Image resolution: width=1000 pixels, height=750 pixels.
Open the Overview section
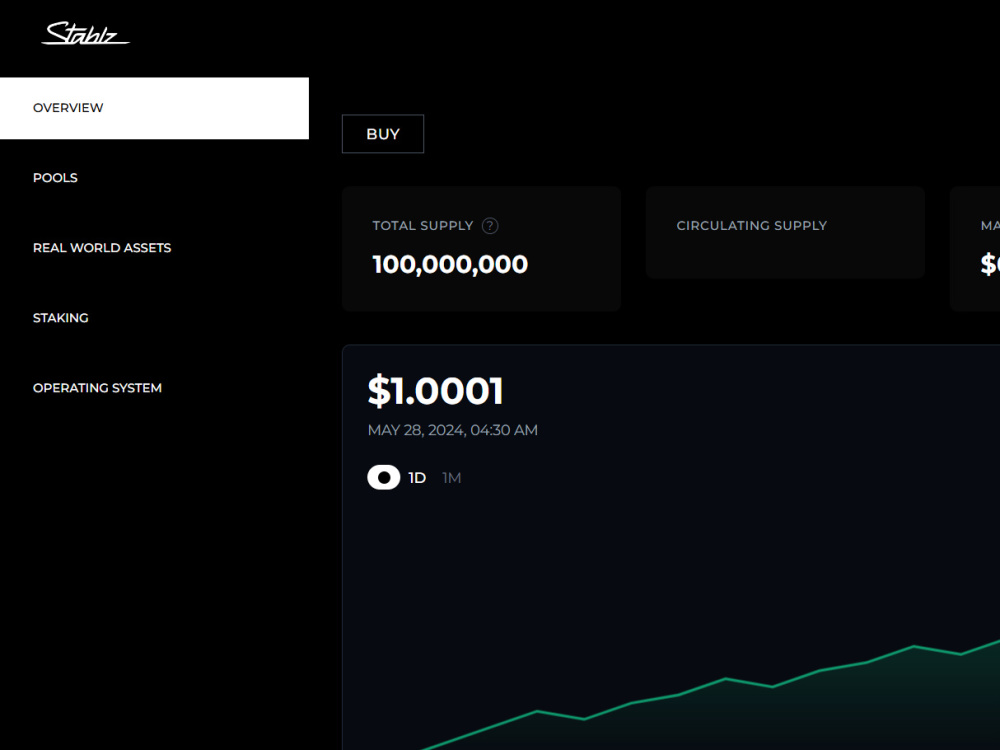(x=154, y=108)
